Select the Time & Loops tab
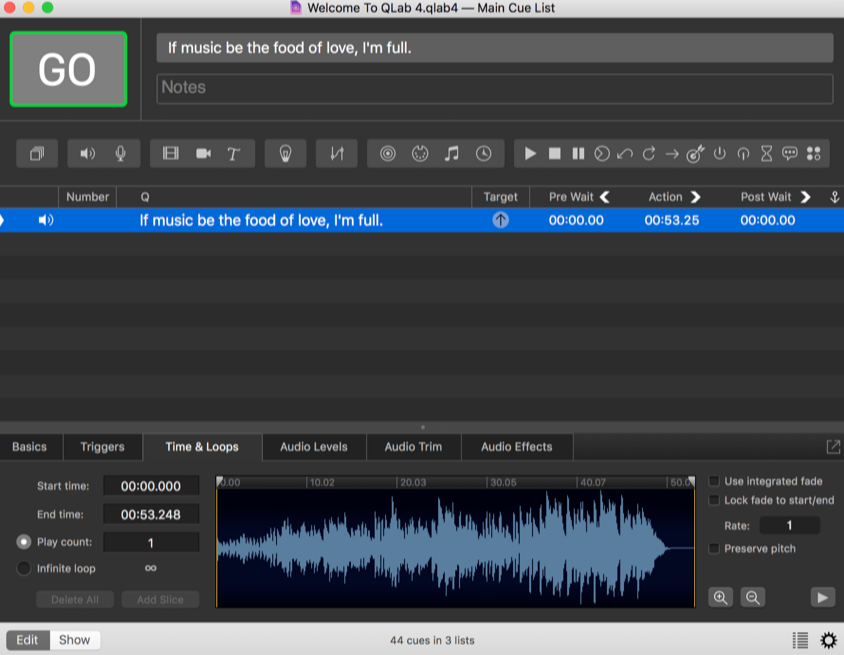844x655 pixels. [x=202, y=447]
